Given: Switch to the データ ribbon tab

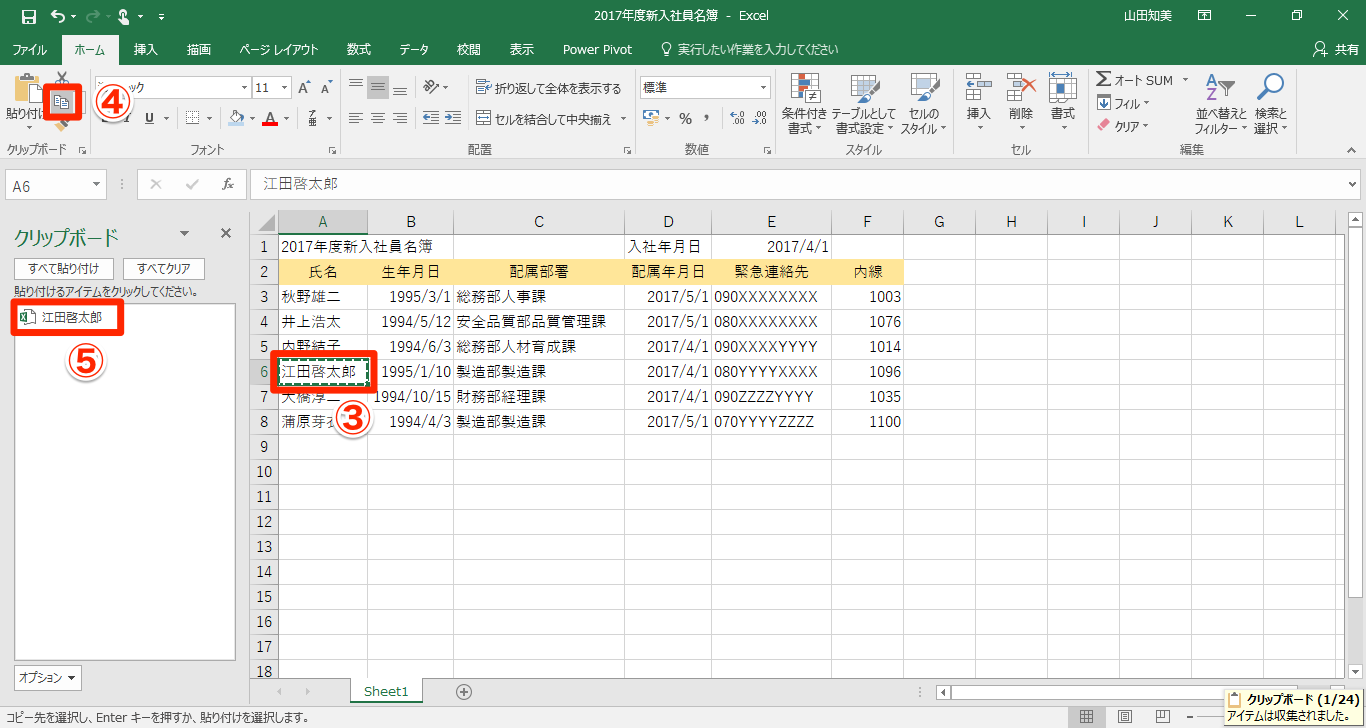Looking at the screenshot, I should [414, 49].
